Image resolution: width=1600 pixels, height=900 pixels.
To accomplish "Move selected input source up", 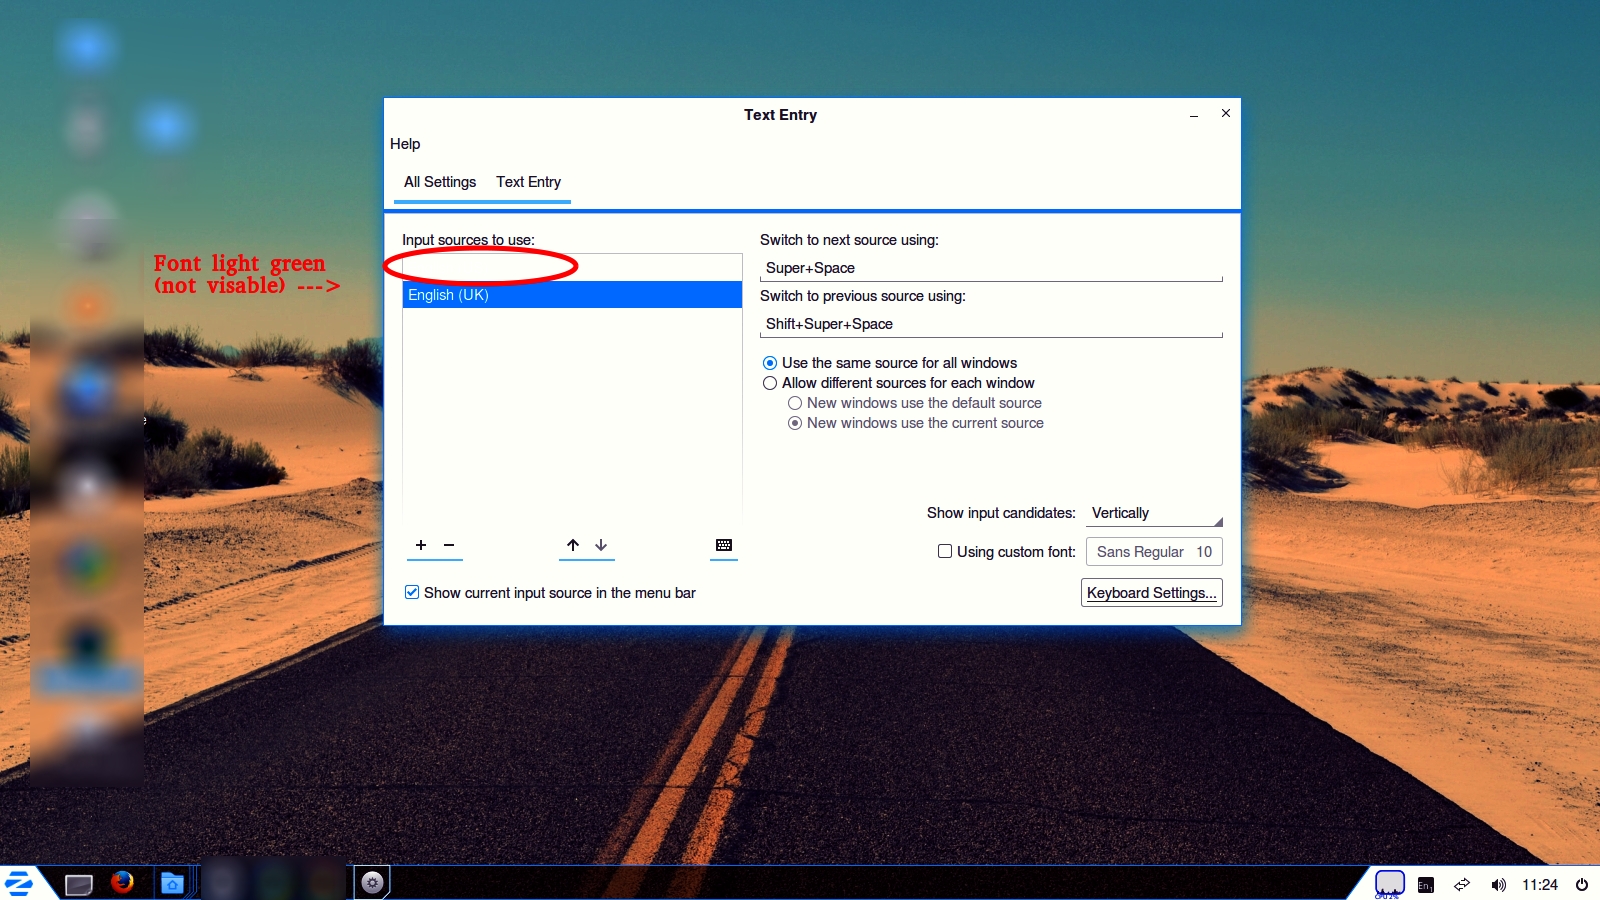I will point(573,545).
